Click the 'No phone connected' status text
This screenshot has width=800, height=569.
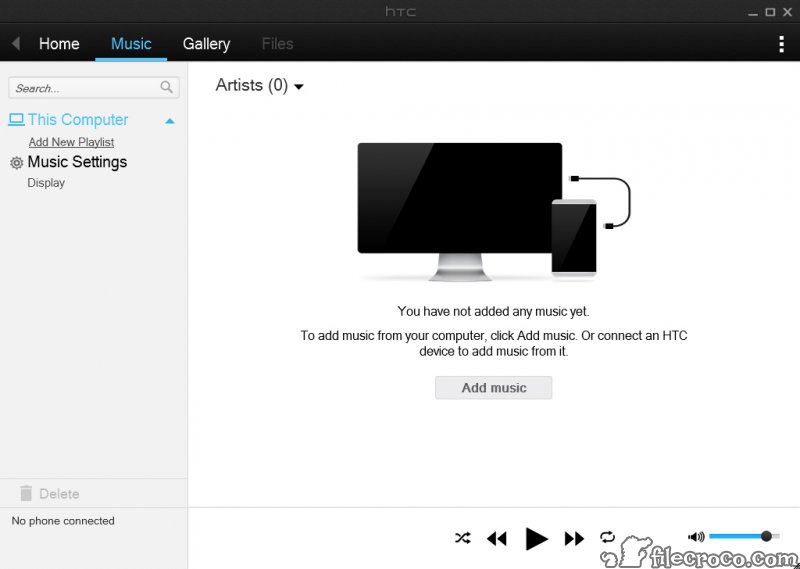click(x=63, y=521)
